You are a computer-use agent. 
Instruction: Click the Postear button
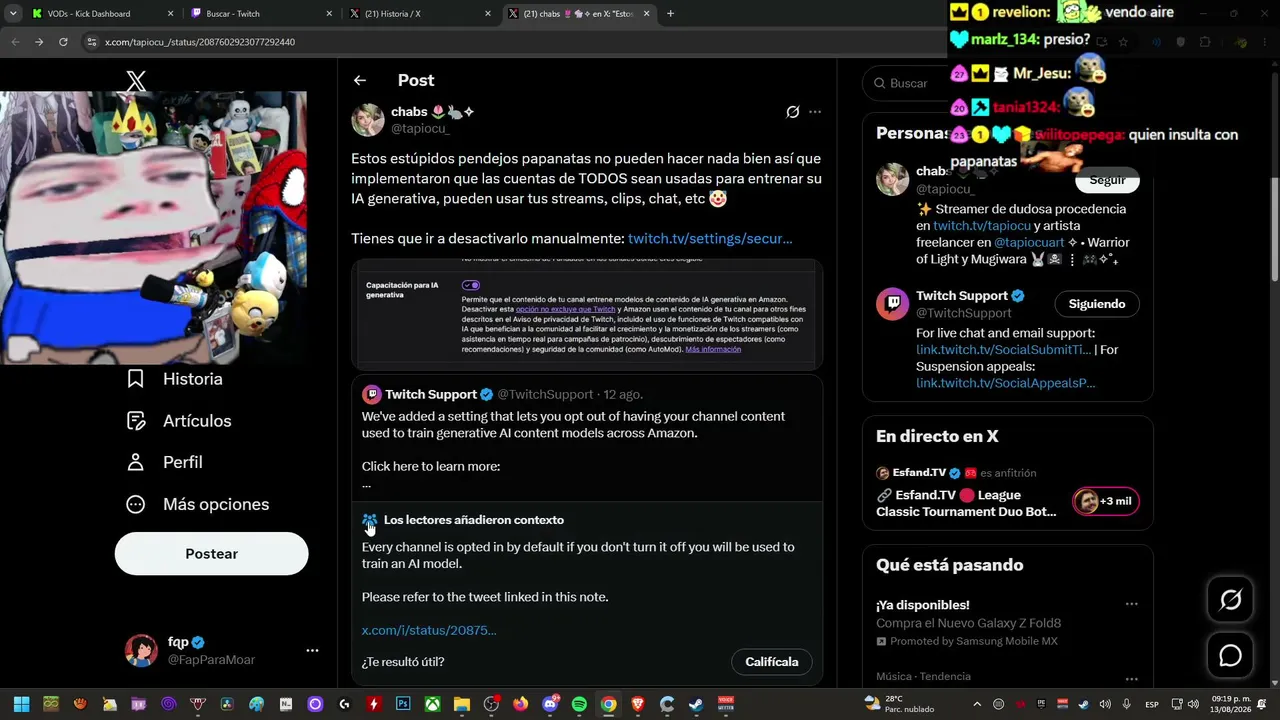211,554
